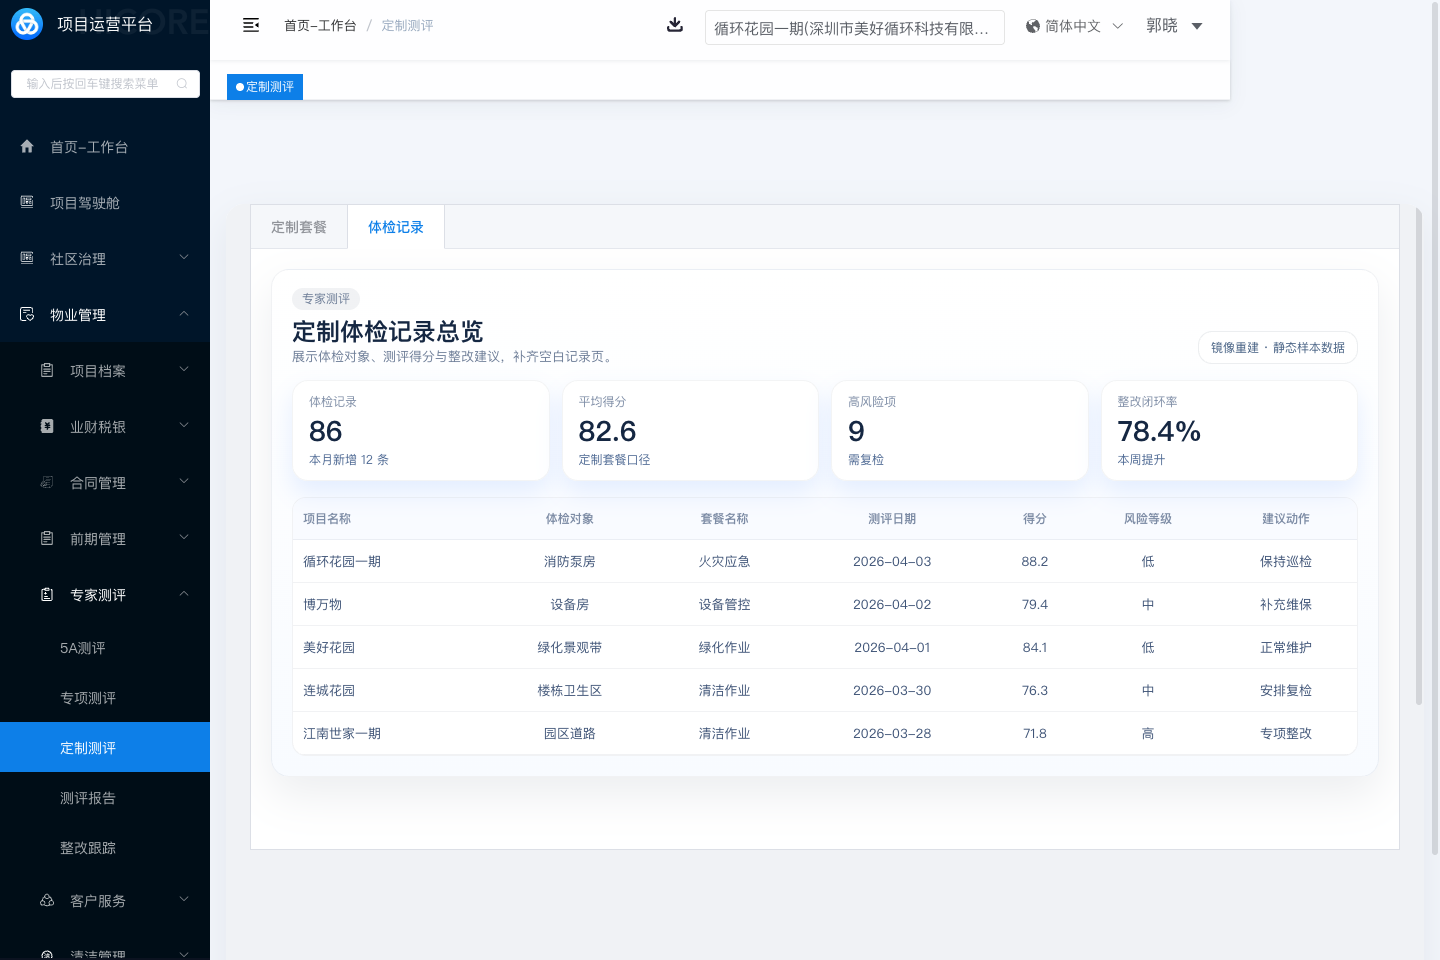Click the platform logo at top left
Image resolution: width=1440 pixels, height=960 pixels.
click(27, 24)
